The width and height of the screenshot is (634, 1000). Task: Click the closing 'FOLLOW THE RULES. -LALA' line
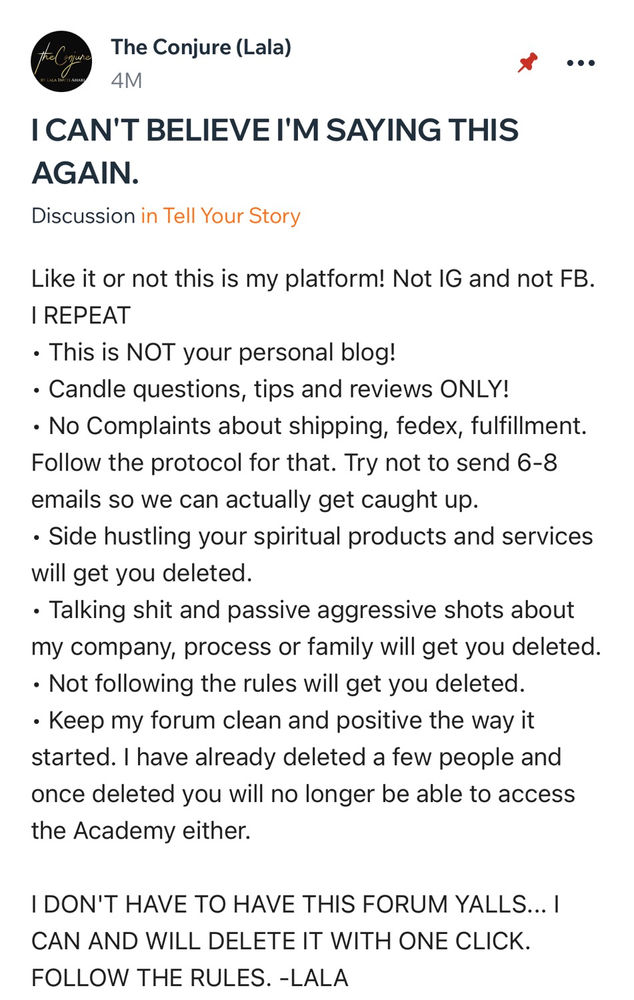pos(190,978)
